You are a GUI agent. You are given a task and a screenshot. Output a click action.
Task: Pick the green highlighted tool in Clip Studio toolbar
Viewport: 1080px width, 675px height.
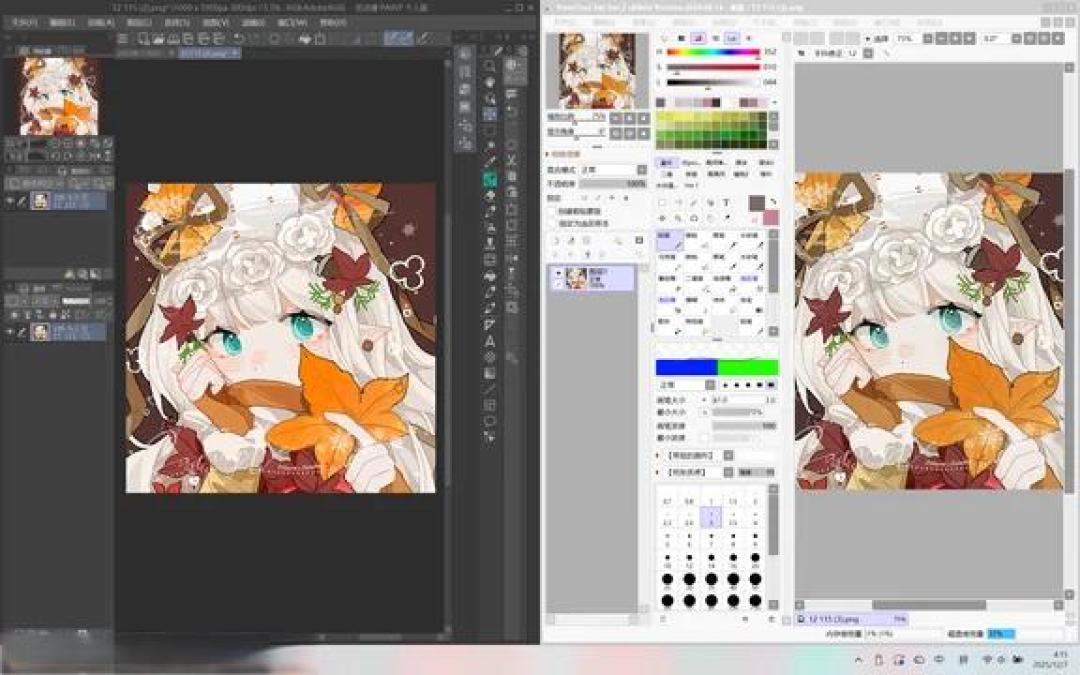(490, 180)
